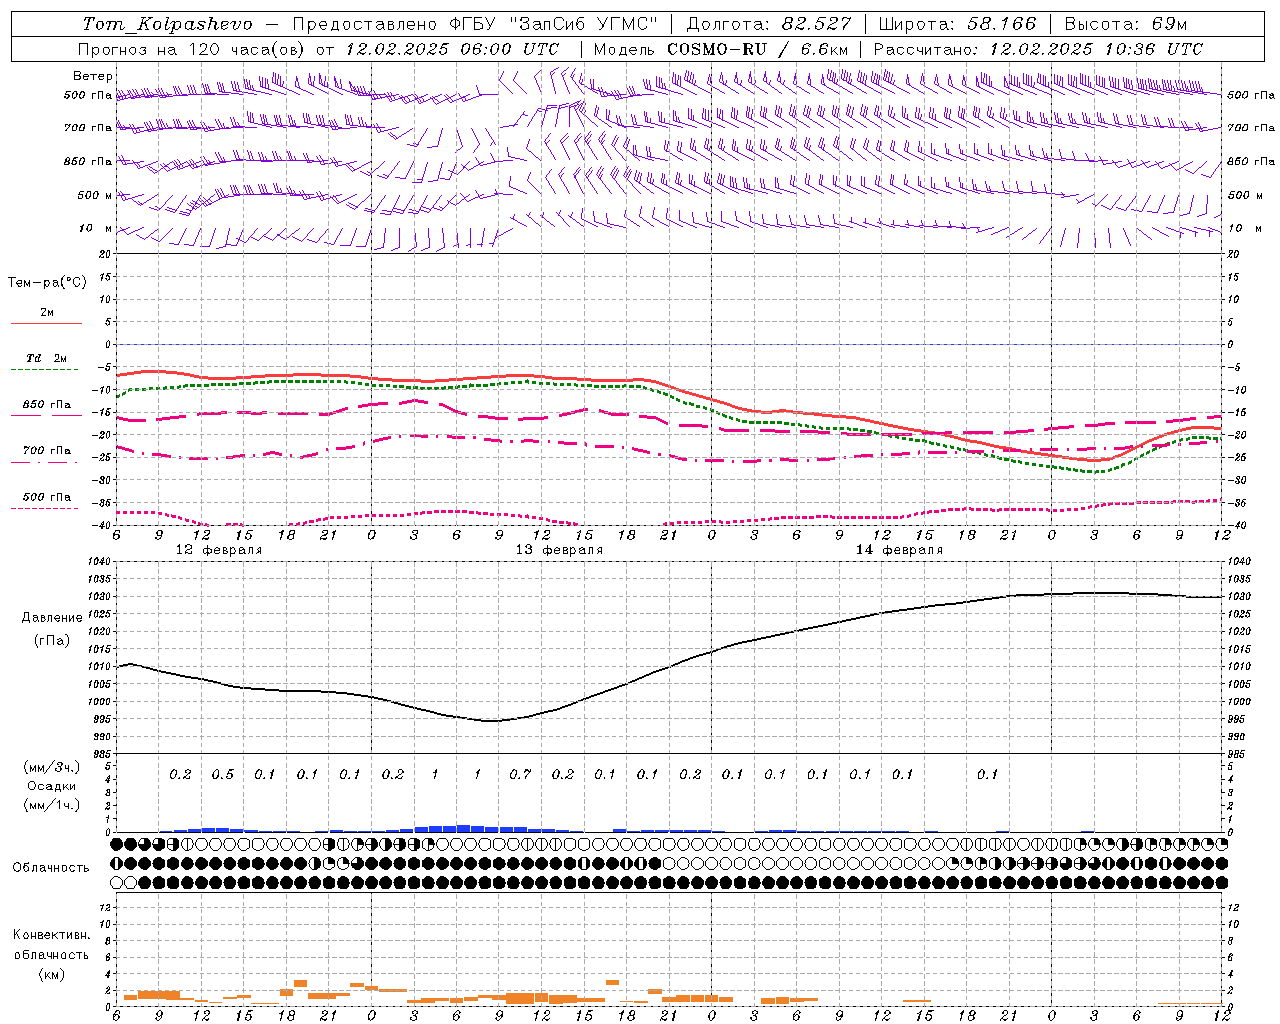Screen dimensions: 1280x1024
Task: Click the 14 февраля date label
Action: (x=899, y=550)
